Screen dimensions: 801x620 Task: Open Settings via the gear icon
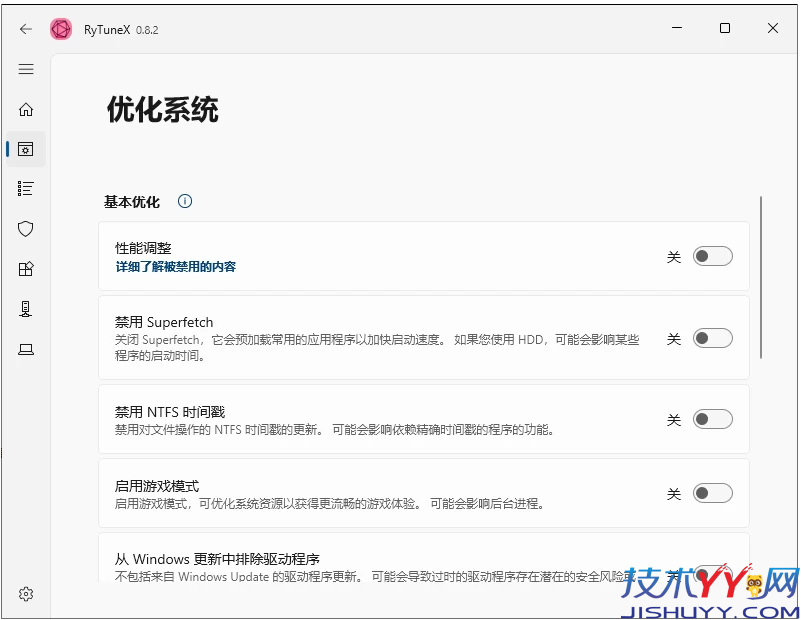[x=26, y=593]
